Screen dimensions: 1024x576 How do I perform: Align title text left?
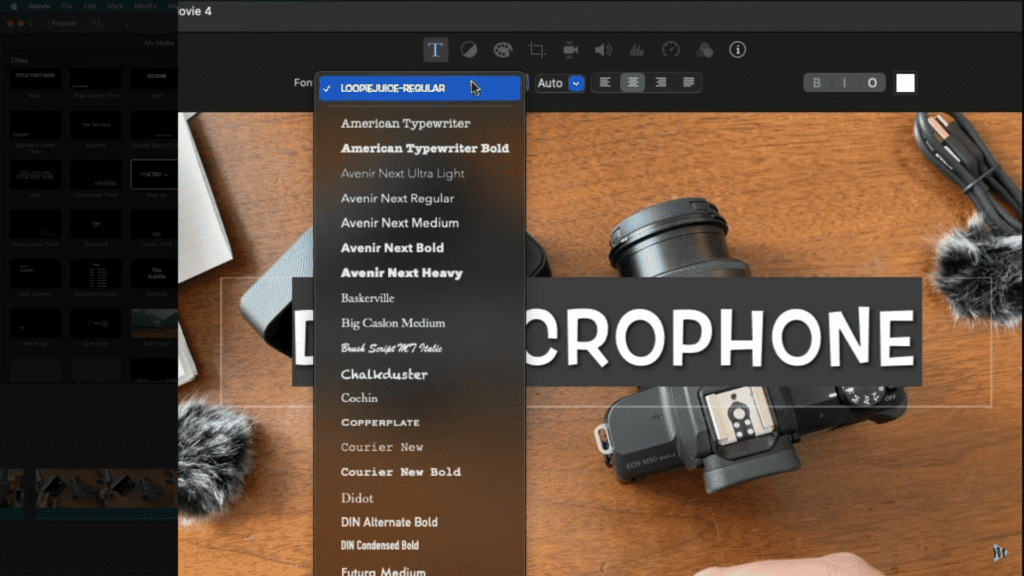pos(605,82)
